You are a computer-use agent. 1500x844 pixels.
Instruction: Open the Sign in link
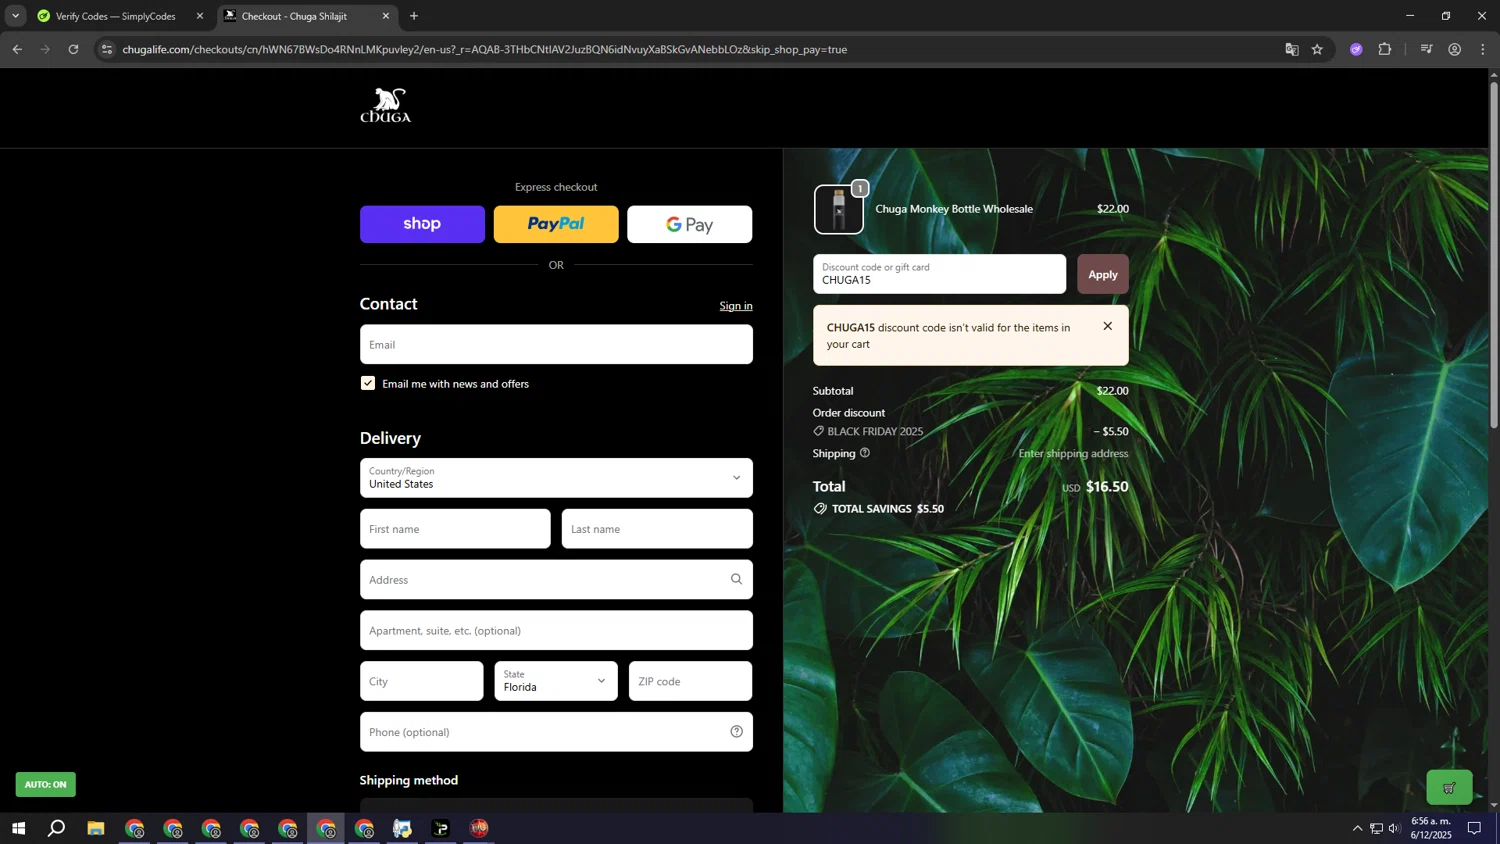736,306
